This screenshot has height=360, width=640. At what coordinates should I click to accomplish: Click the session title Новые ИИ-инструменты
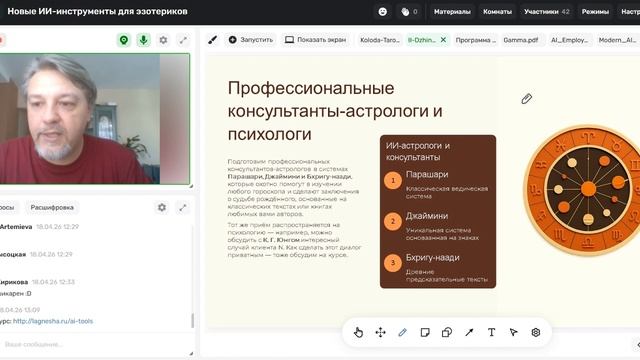pyautogui.click(x=98, y=11)
